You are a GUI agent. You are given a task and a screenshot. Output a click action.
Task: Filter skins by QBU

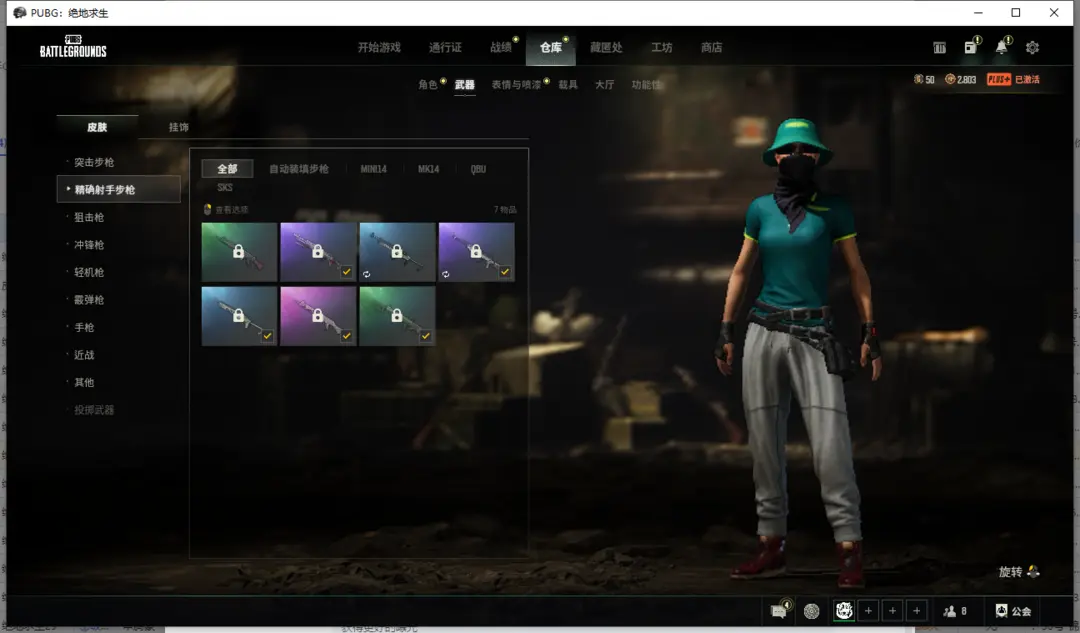click(x=478, y=169)
